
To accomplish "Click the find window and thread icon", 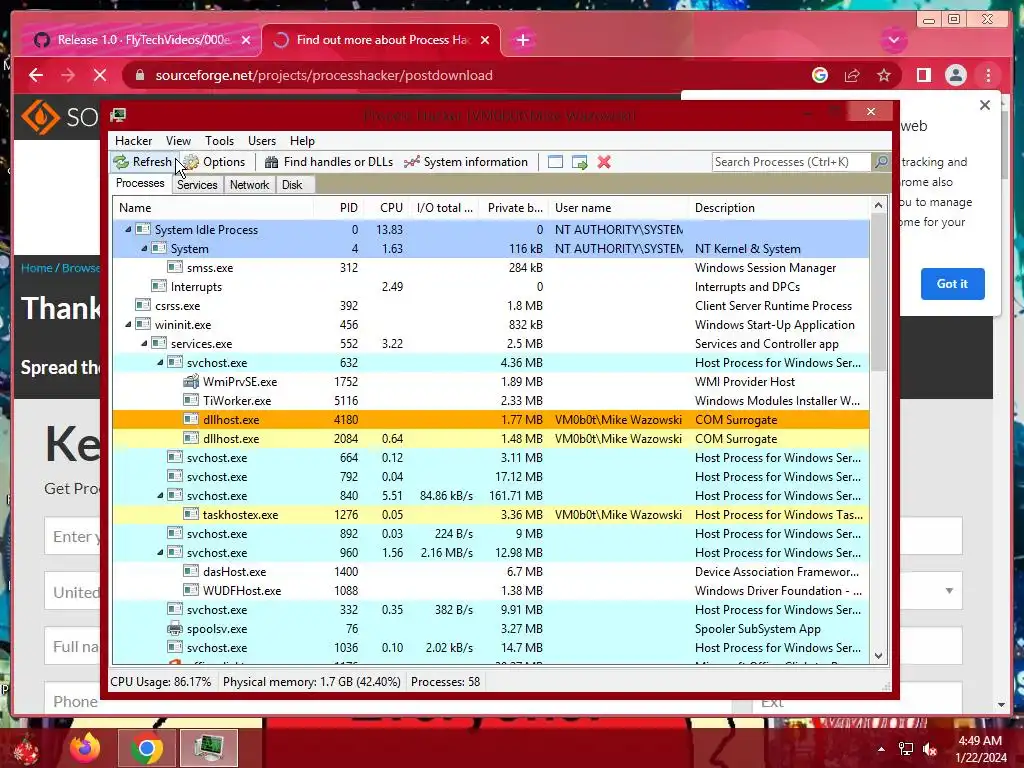I will (x=579, y=162).
